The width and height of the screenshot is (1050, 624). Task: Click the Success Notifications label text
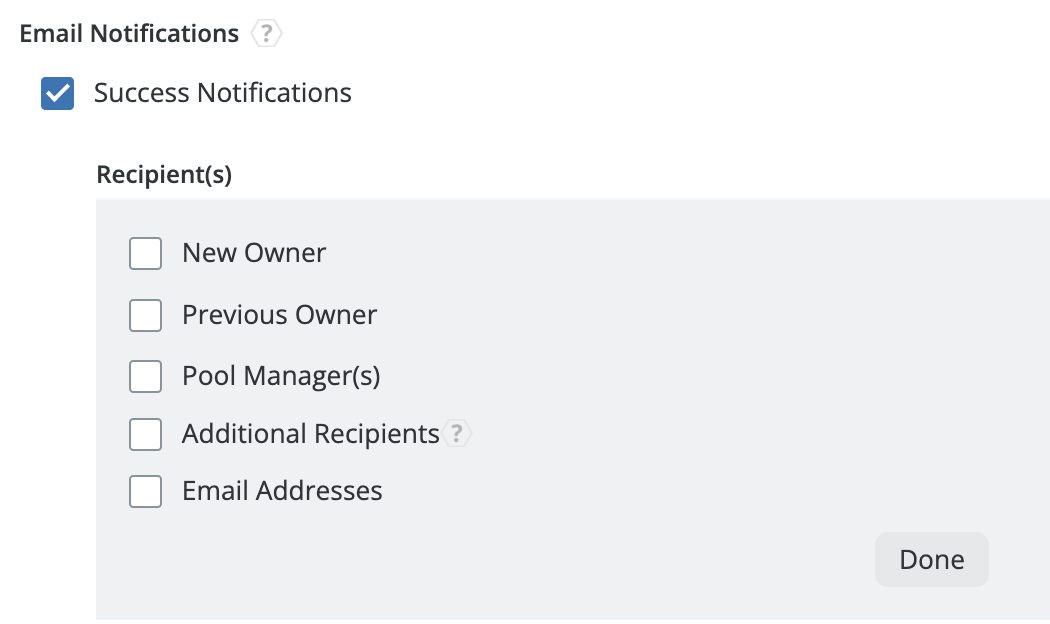(222, 93)
